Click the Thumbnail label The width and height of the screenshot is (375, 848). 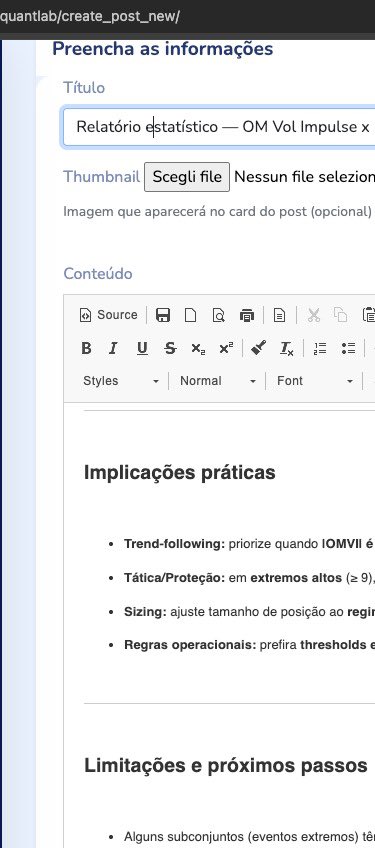[101, 177]
